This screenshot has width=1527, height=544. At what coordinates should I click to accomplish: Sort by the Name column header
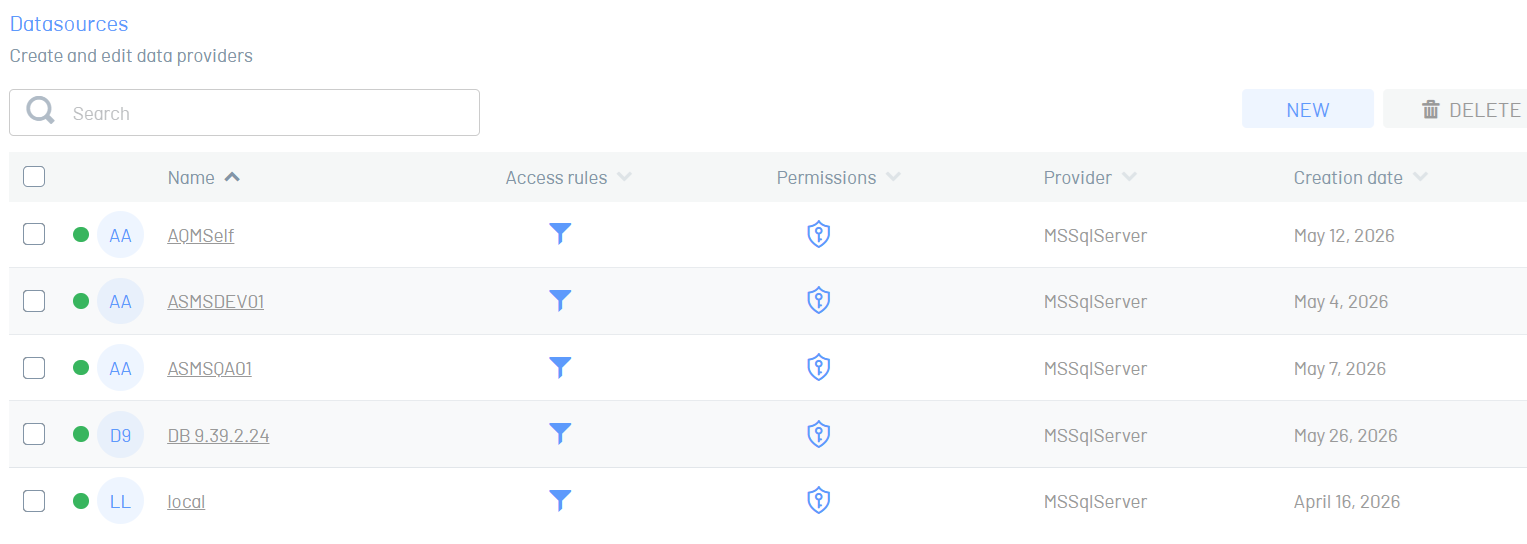click(191, 177)
